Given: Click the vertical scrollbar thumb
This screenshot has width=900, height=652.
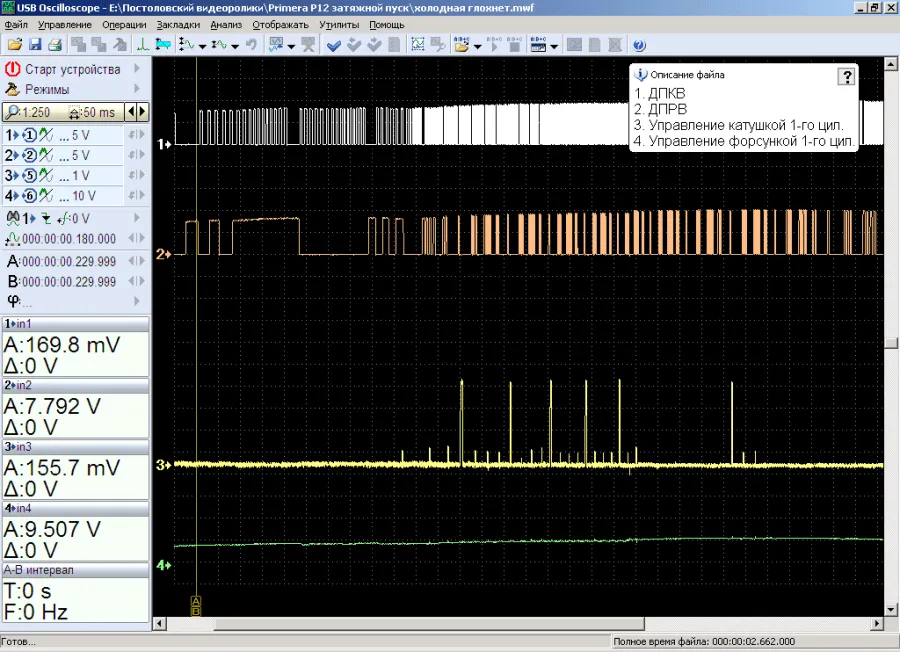Looking at the screenshot, I should (x=891, y=342).
